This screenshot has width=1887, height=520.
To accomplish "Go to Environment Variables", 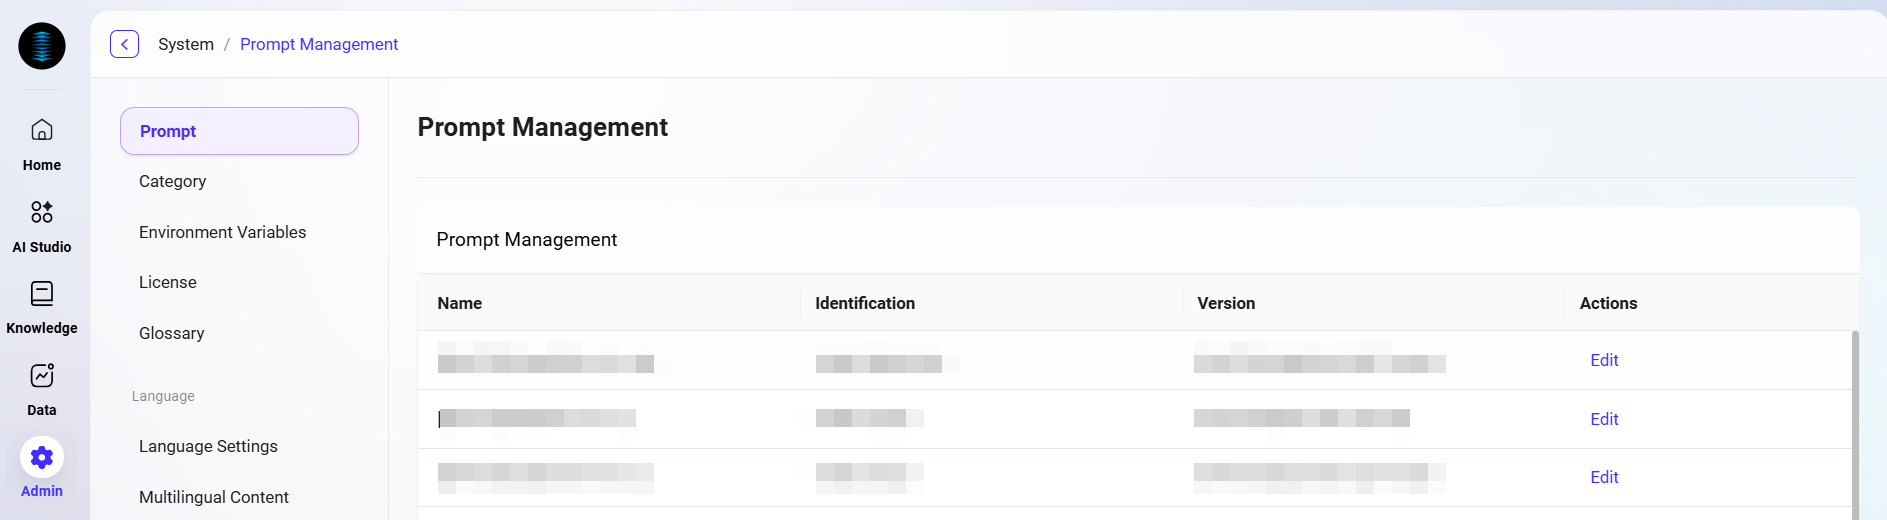I will (223, 232).
